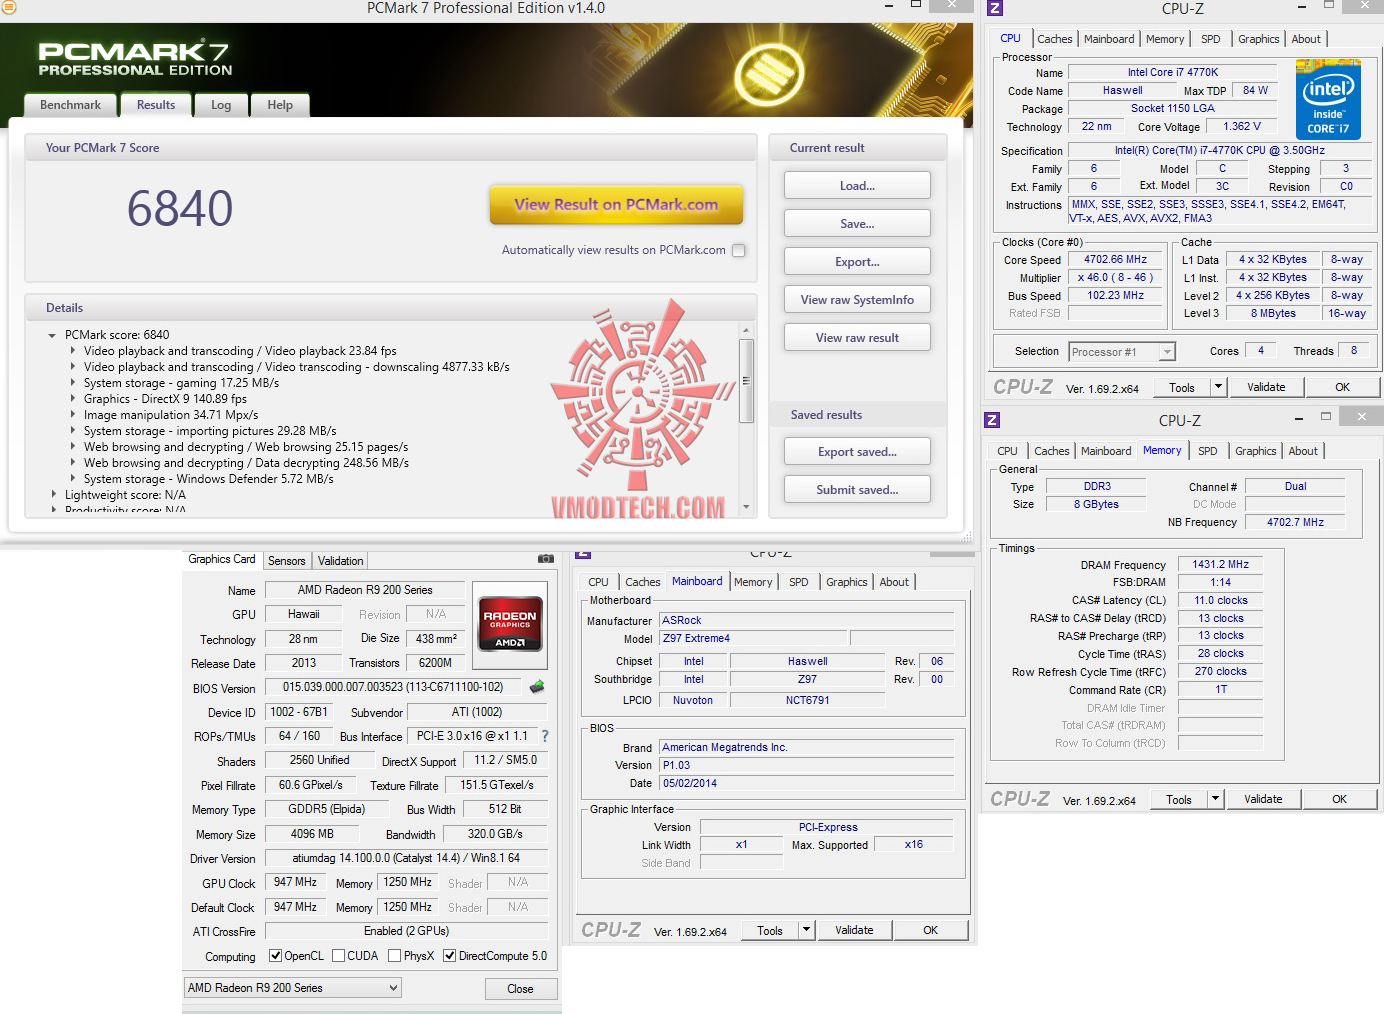This screenshot has width=1384, height=1014.
Task: Click the DRAM Frequency 1431.2 MHz value
Action: 1220,564
